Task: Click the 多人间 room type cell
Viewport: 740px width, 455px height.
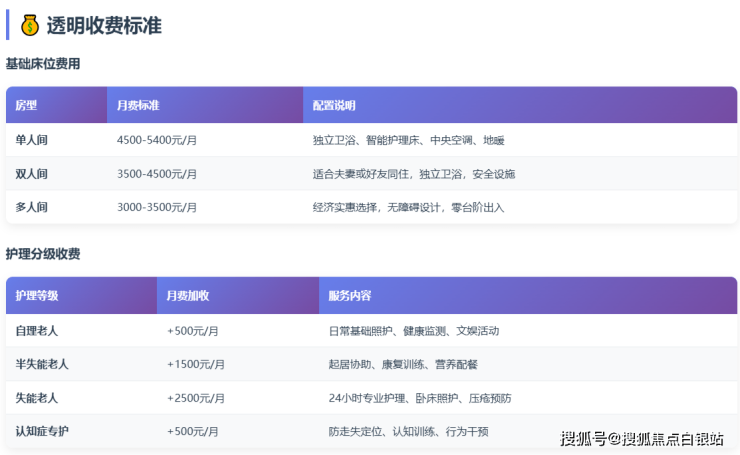Action: (x=32, y=207)
